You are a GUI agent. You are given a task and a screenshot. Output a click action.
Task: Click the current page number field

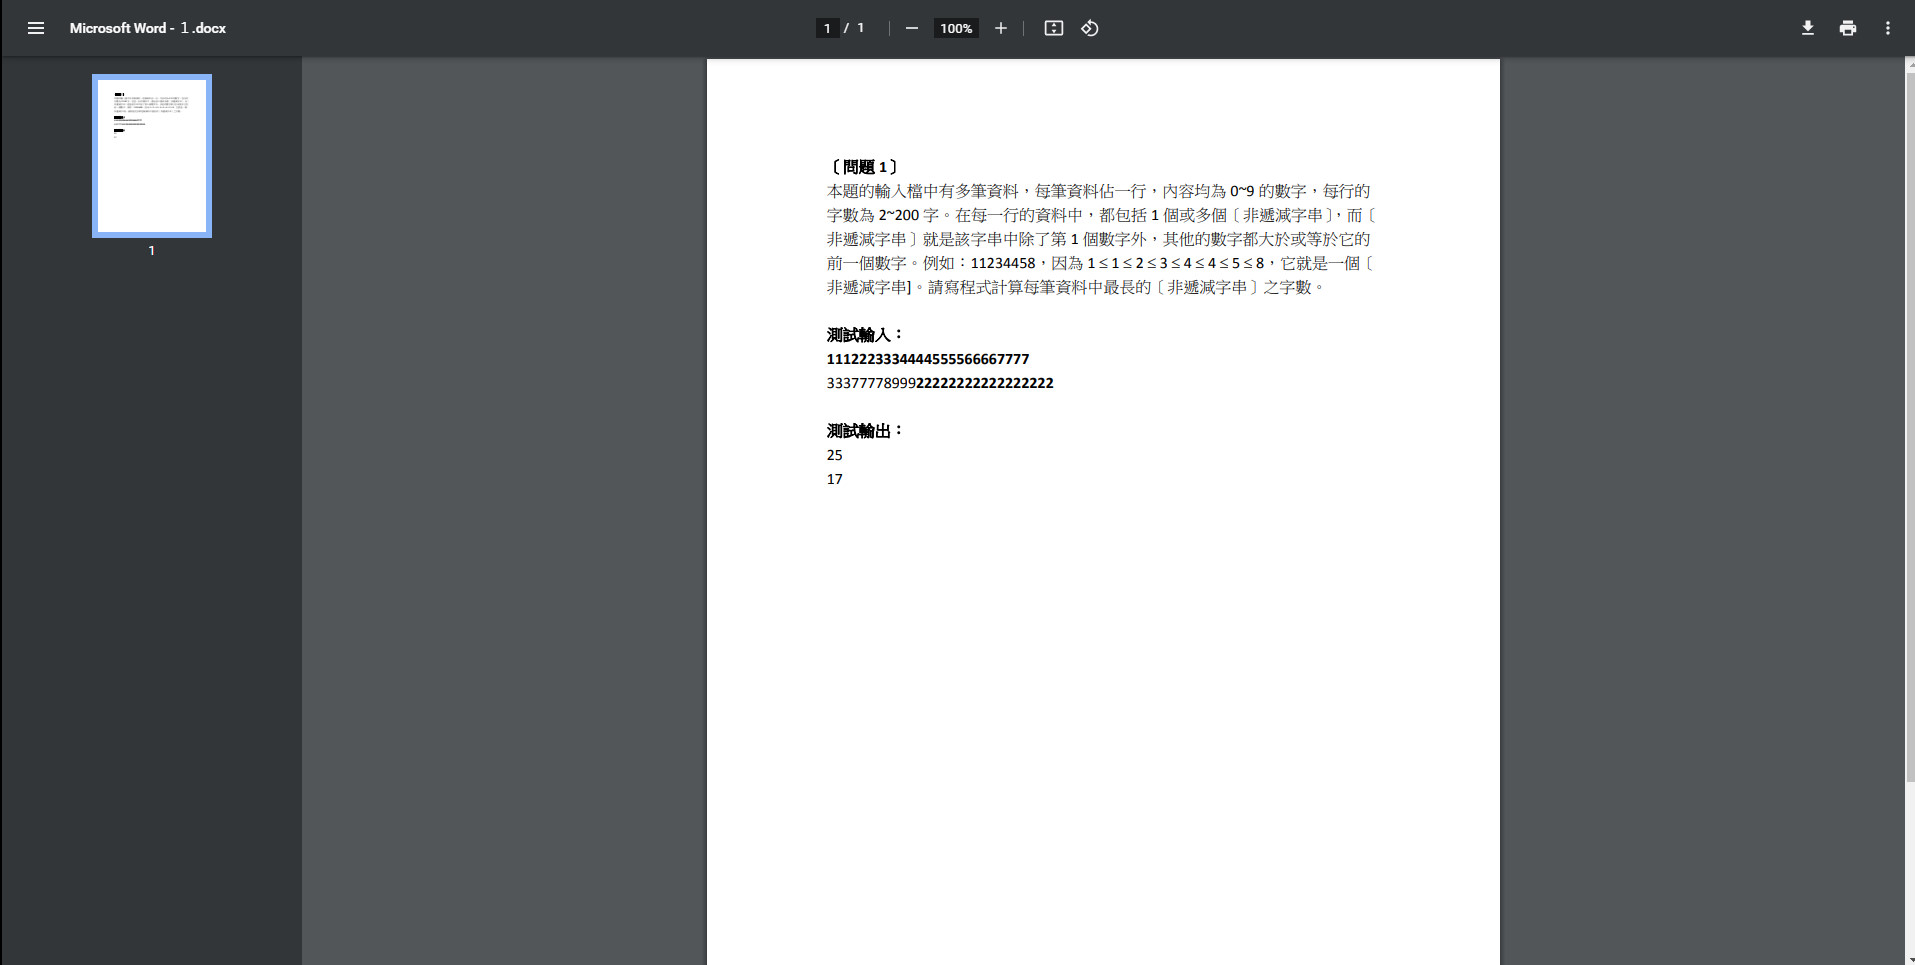point(827,28)
